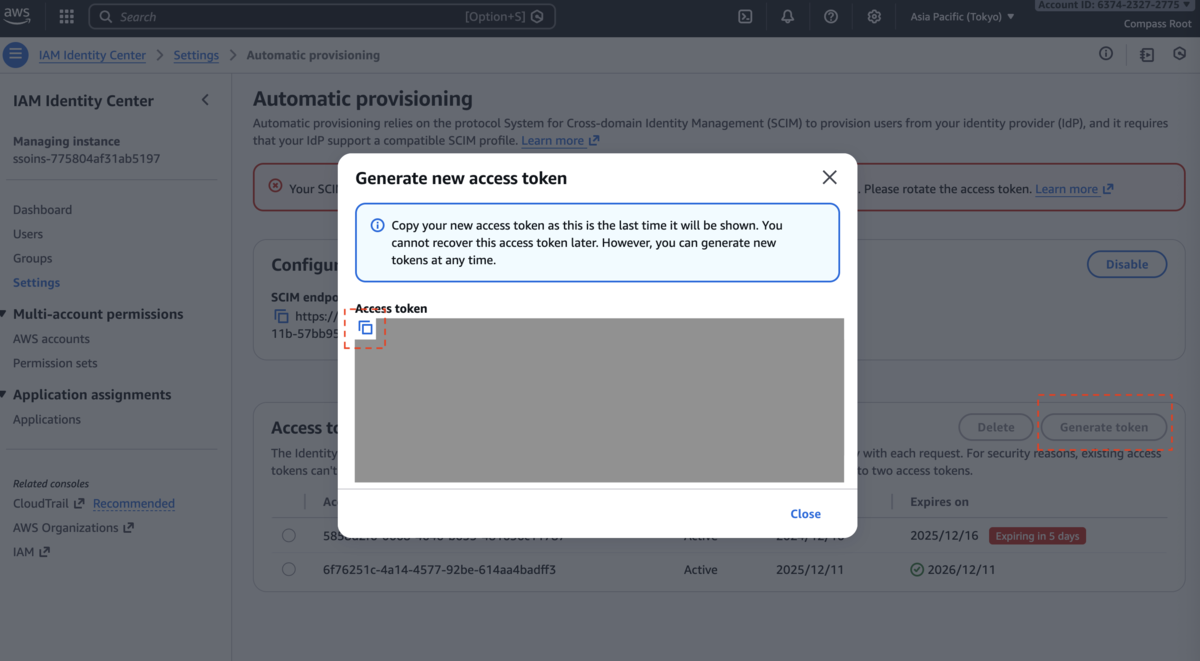
Task: Click Learn more link in error banner
Action: click(1074, 189)
